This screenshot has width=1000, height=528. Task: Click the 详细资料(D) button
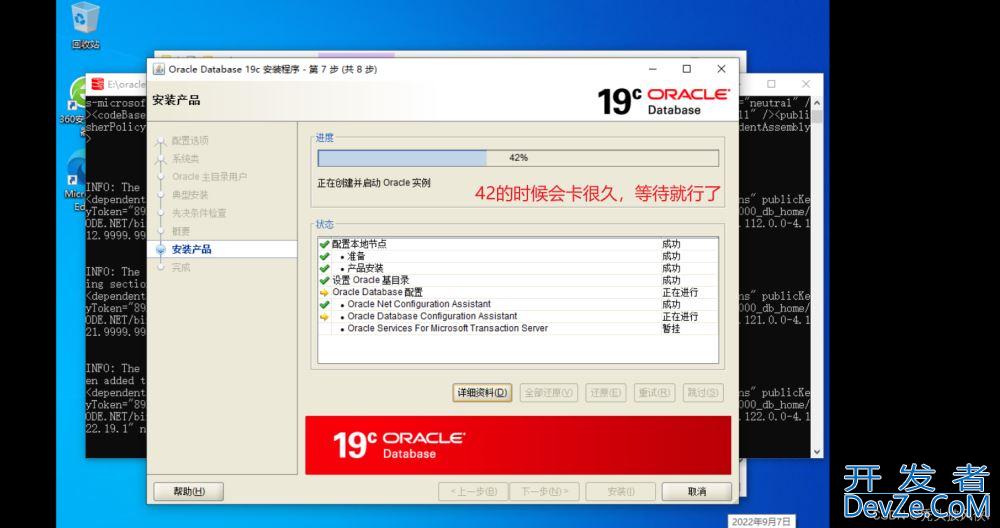[x=482, y=393]
